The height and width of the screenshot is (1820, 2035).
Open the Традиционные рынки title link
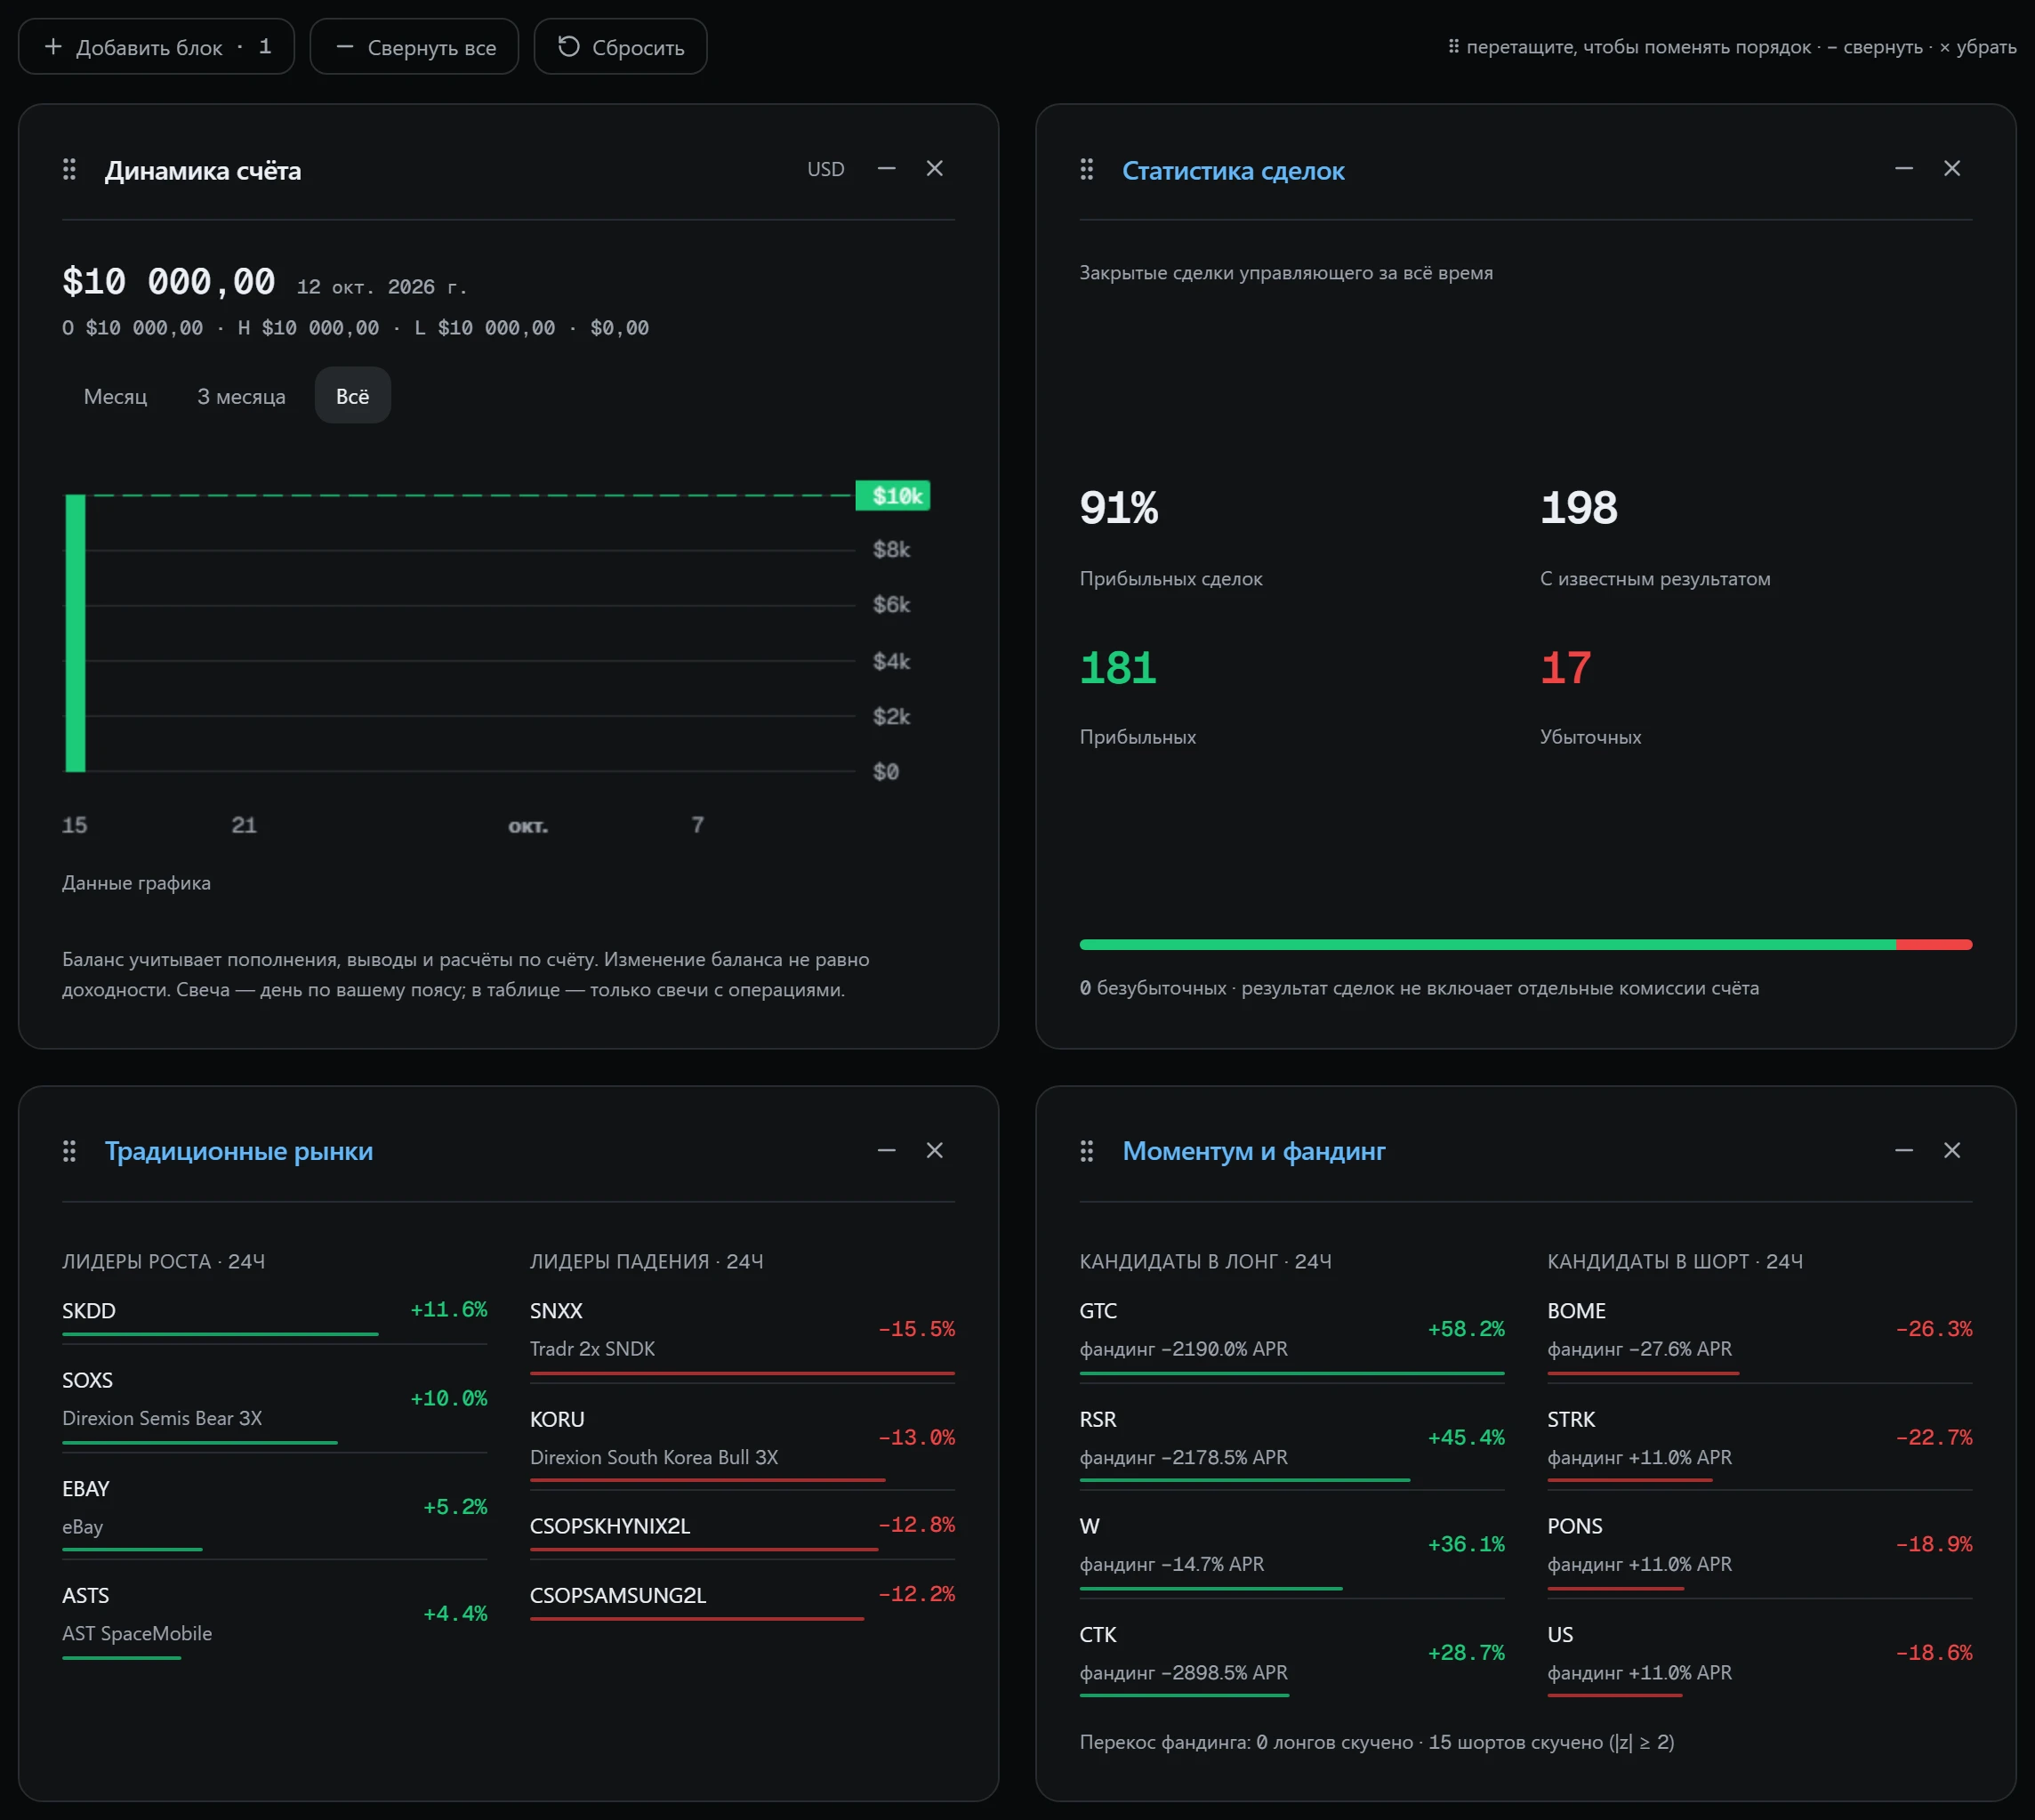(238, 1152)
